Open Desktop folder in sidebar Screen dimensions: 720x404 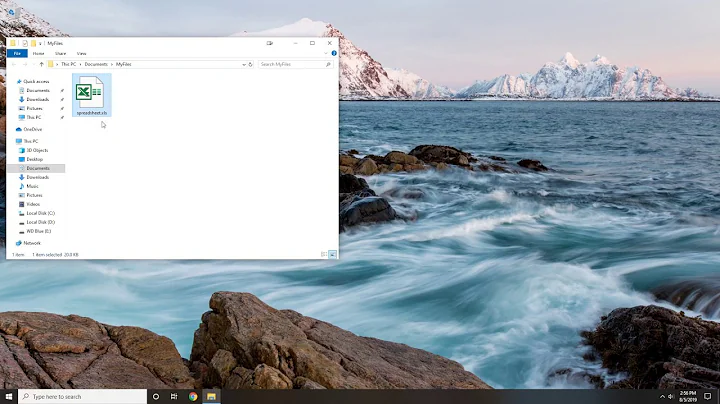[34, 159]
